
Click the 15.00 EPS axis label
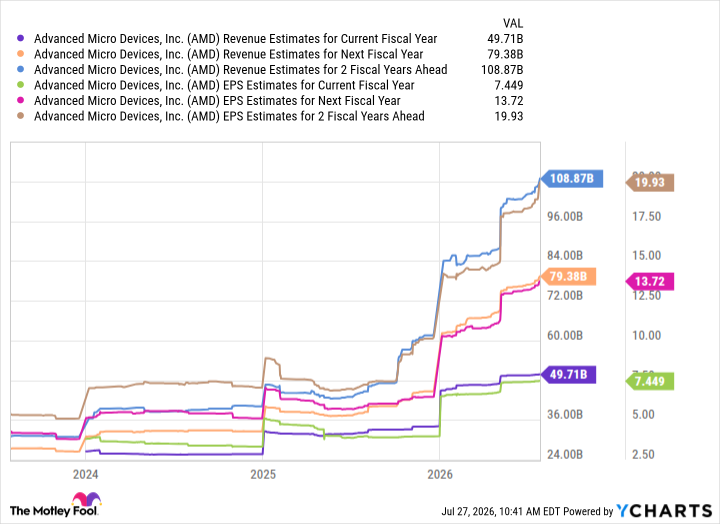point(647,256)
